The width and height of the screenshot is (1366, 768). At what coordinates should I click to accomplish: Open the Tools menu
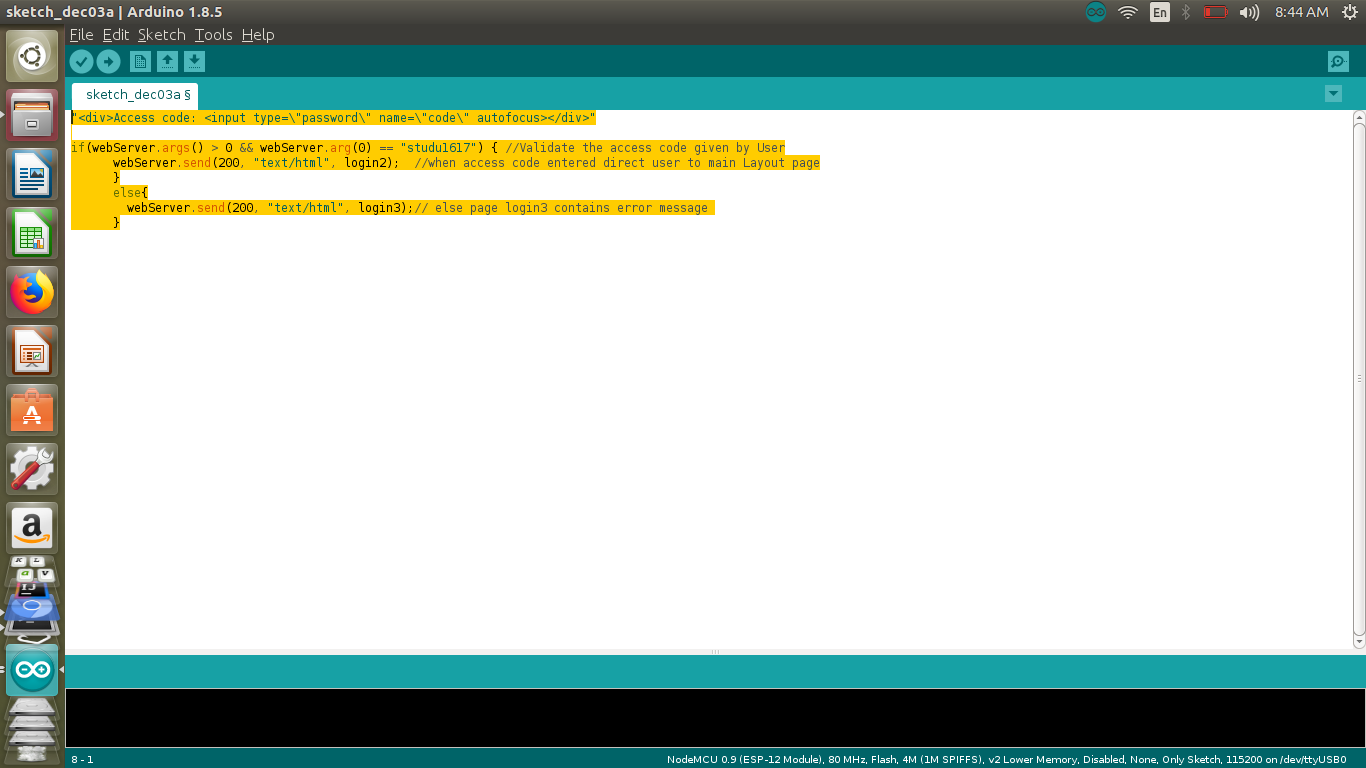tap(213, 35)
